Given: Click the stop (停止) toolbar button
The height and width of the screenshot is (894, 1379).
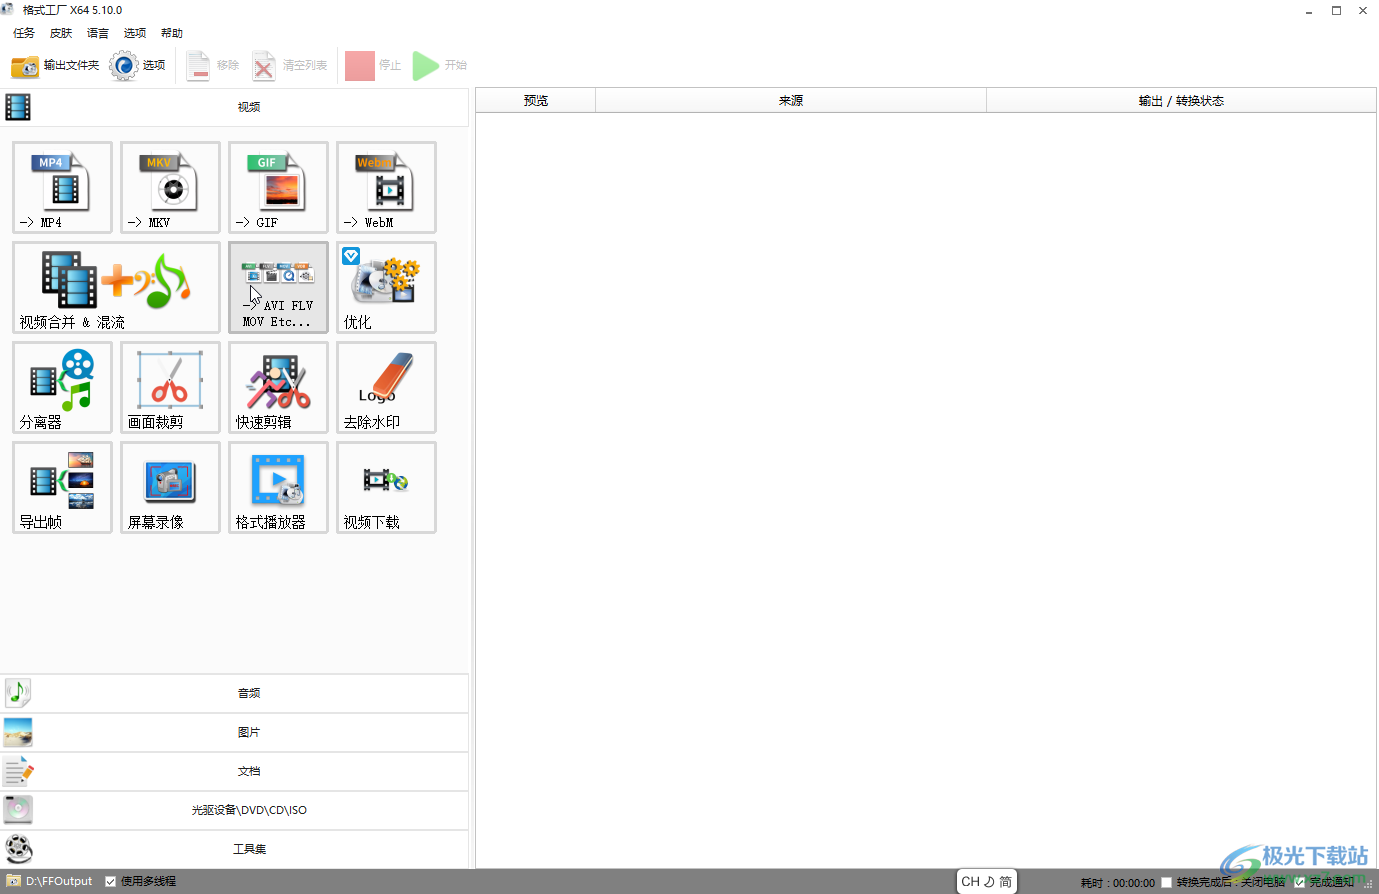Looking at the screenshot, I should (x=373, y=66).
